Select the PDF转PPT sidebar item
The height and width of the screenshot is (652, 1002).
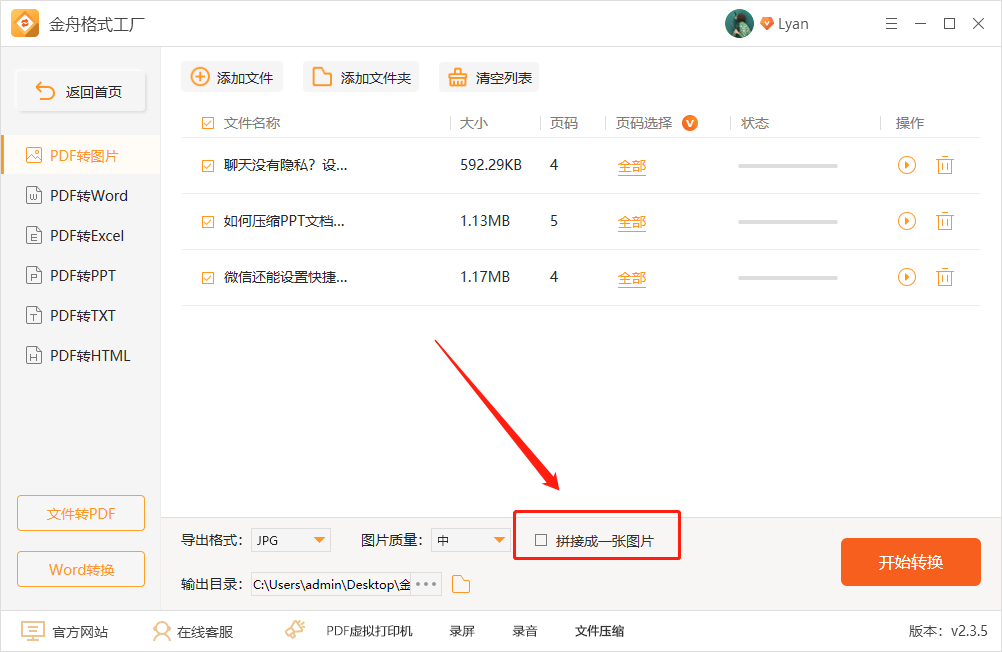81,276
